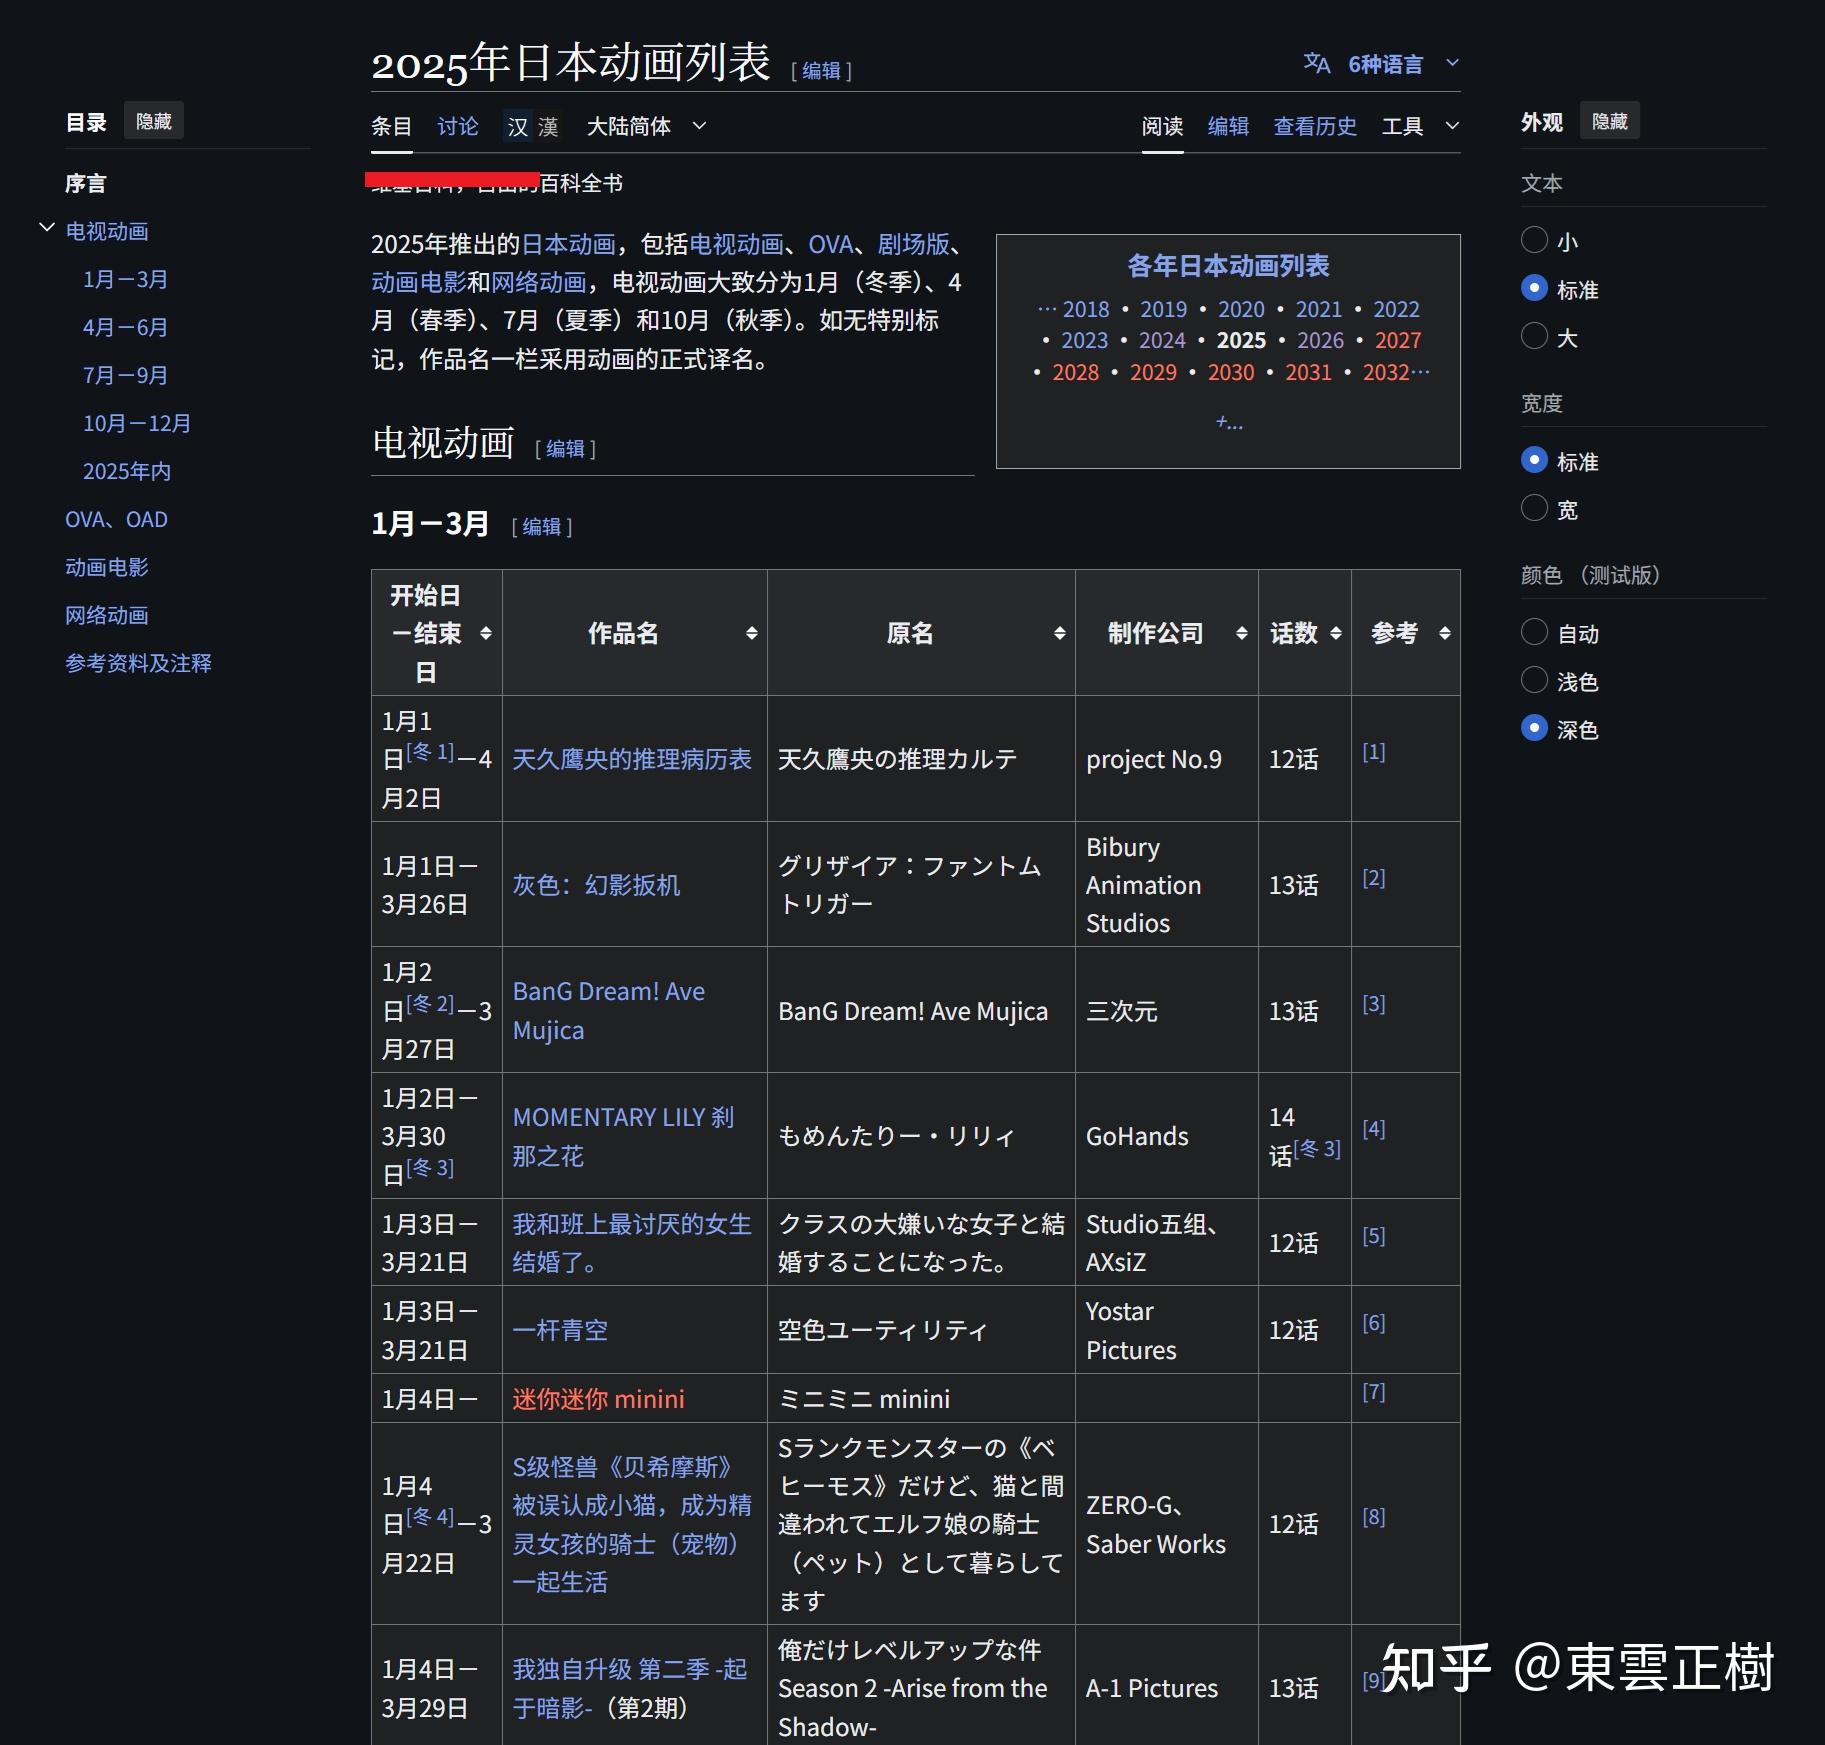Click the language translate icon

pyautogui.click(x=1316, y=64)
